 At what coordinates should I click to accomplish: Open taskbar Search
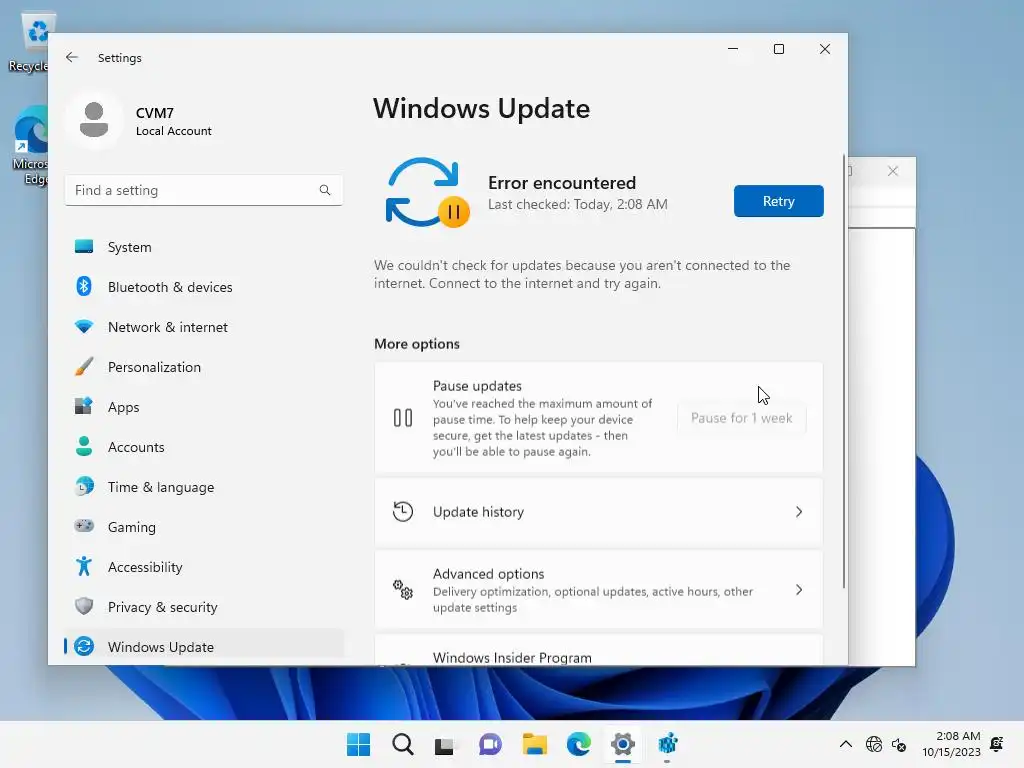[403, 744]
